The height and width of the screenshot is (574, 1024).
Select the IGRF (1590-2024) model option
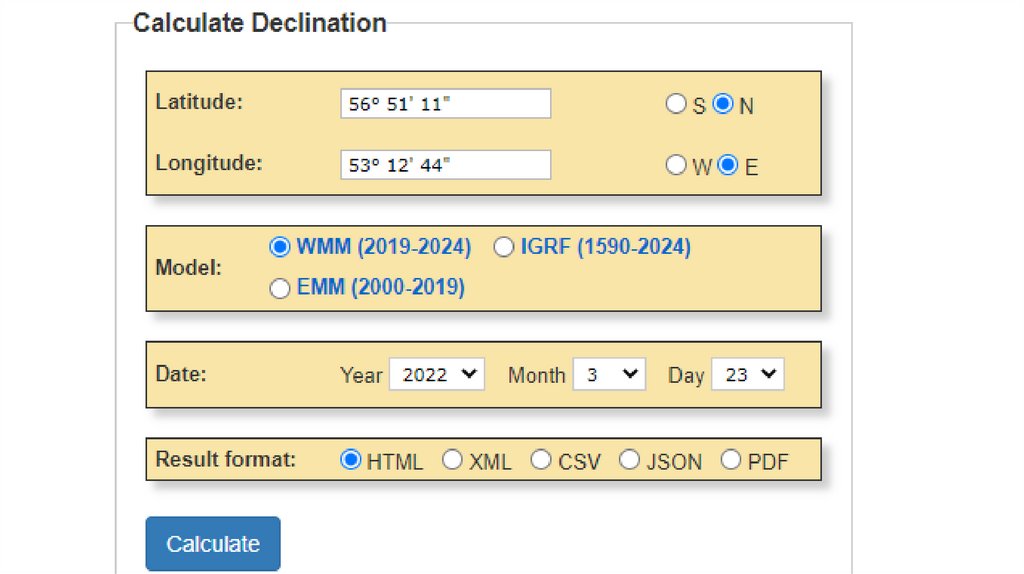point(504,246)
